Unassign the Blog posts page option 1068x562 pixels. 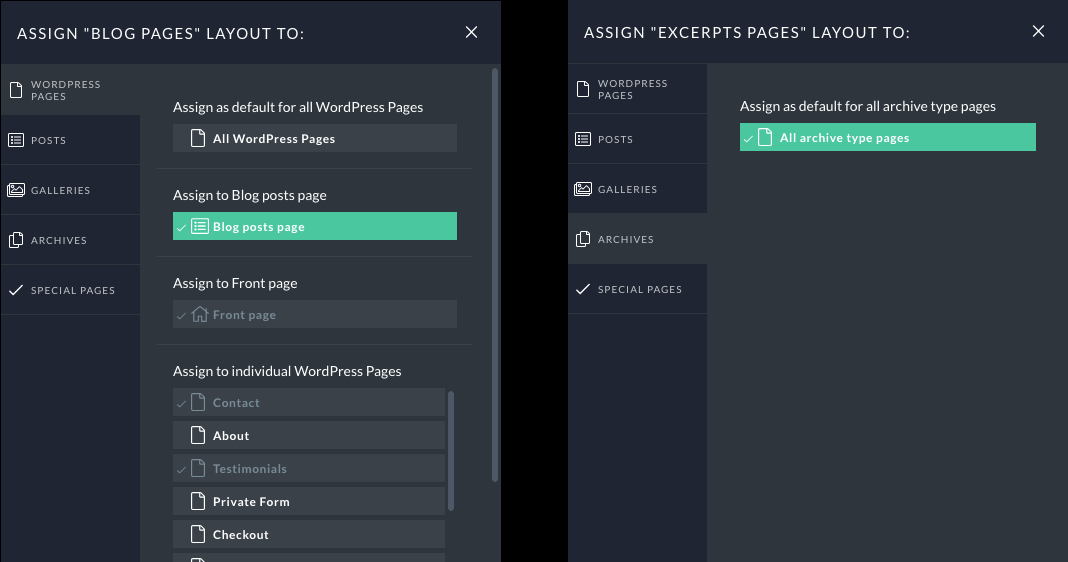pyautogui.click(x=315, y=226)
